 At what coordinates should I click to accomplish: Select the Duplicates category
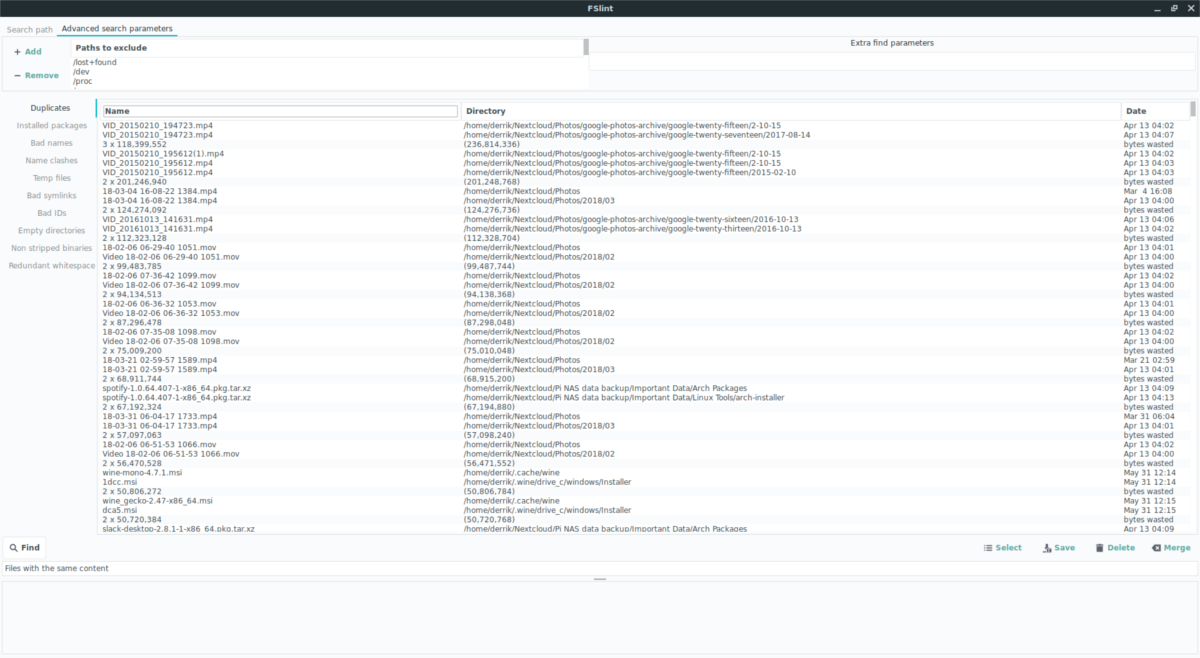click(50, 108)
